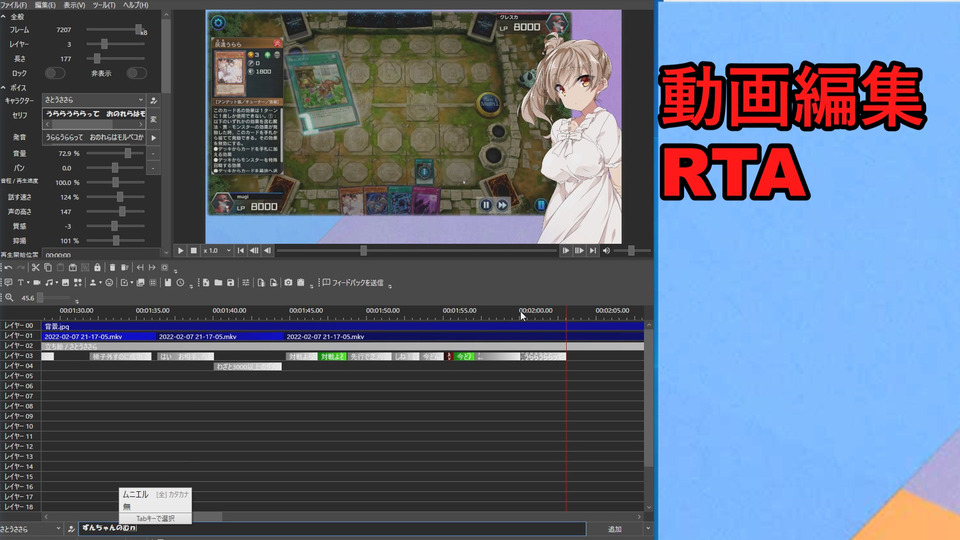Open the 編集(E) menu
This screenshot has width=960, height=540.
[x=45, y=5]
